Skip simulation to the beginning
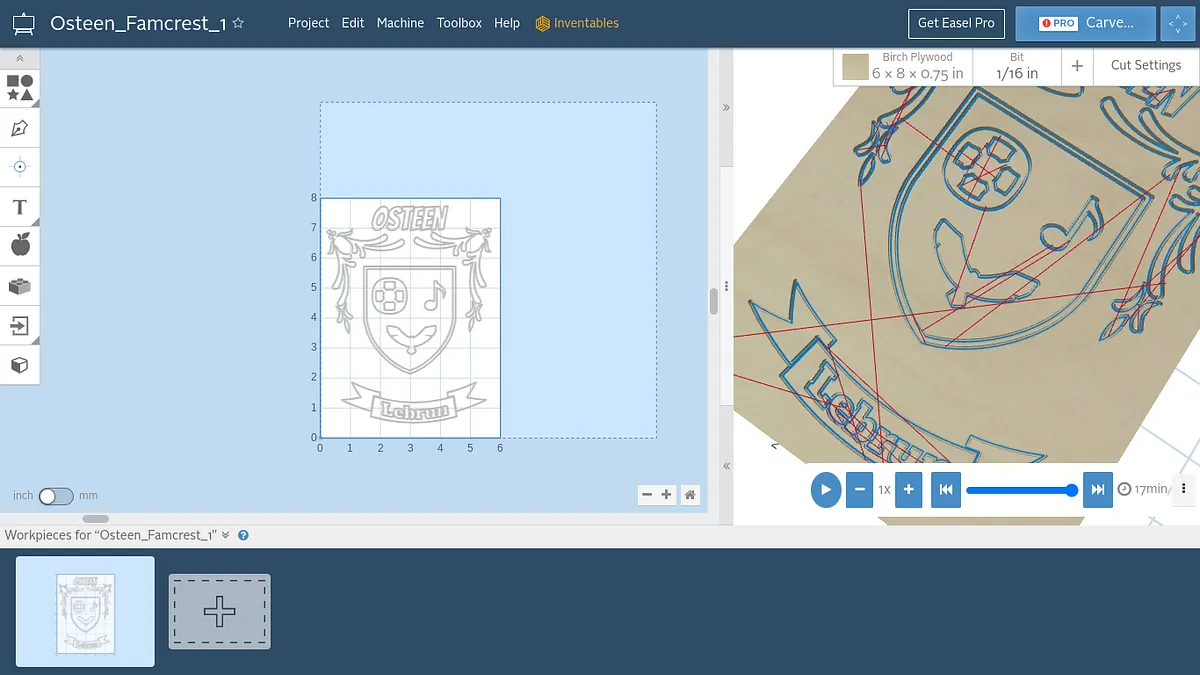The image size is (1200, 675). (946, 490)
